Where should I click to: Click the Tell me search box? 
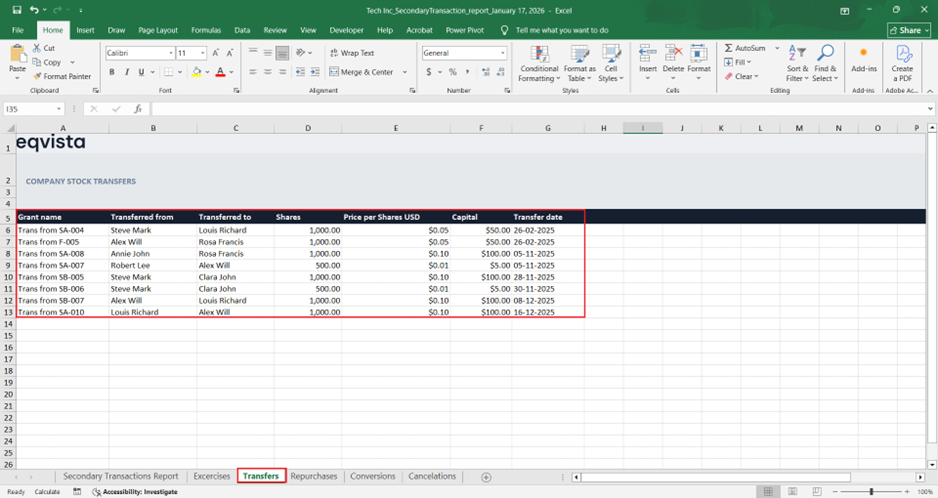click(562, 30)
